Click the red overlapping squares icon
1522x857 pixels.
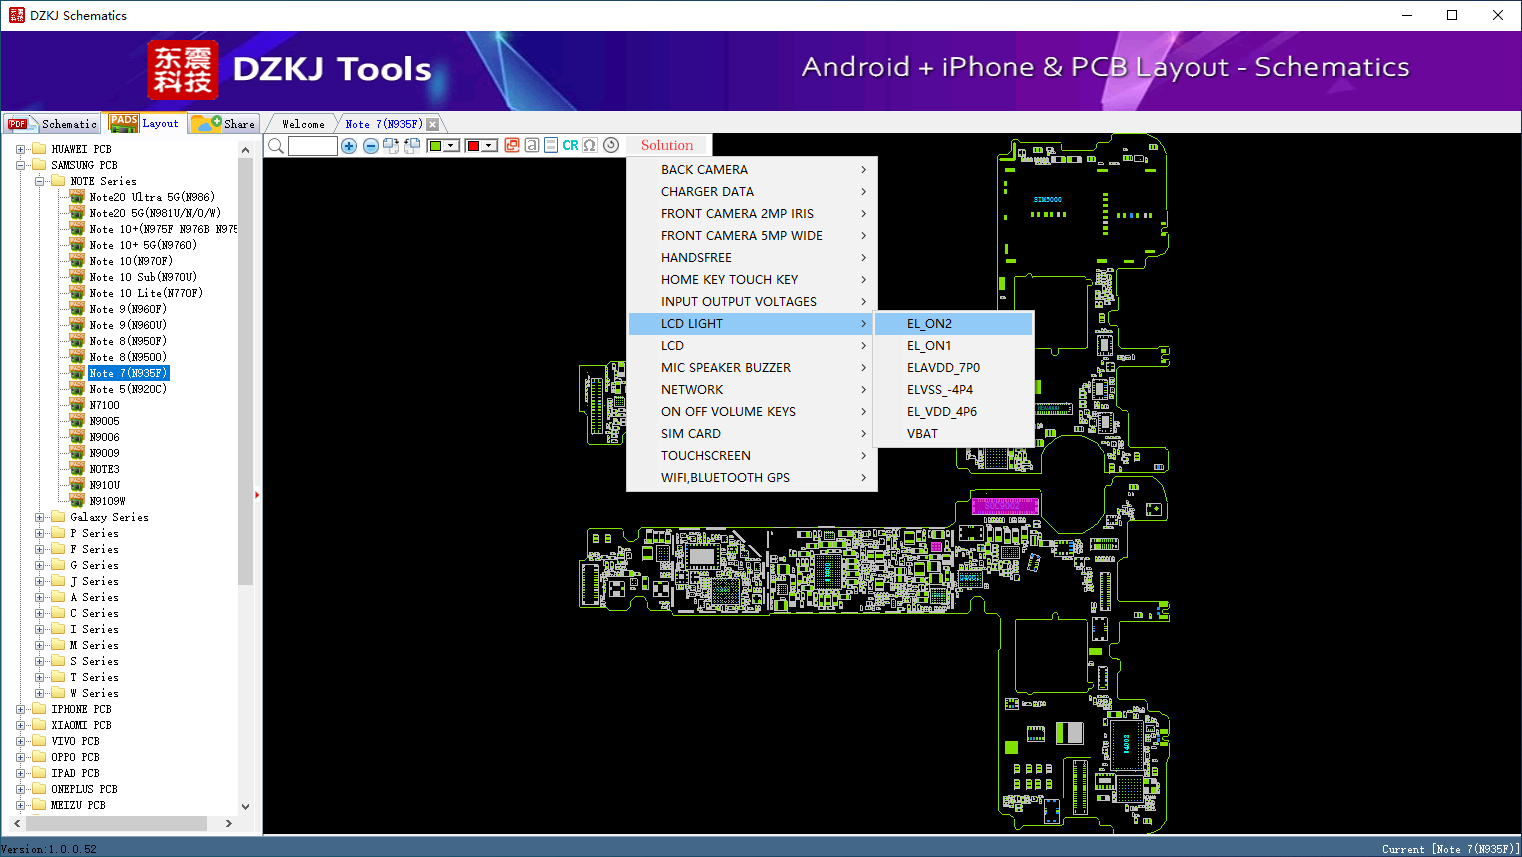pyautogui.click(x=512, y=145)
